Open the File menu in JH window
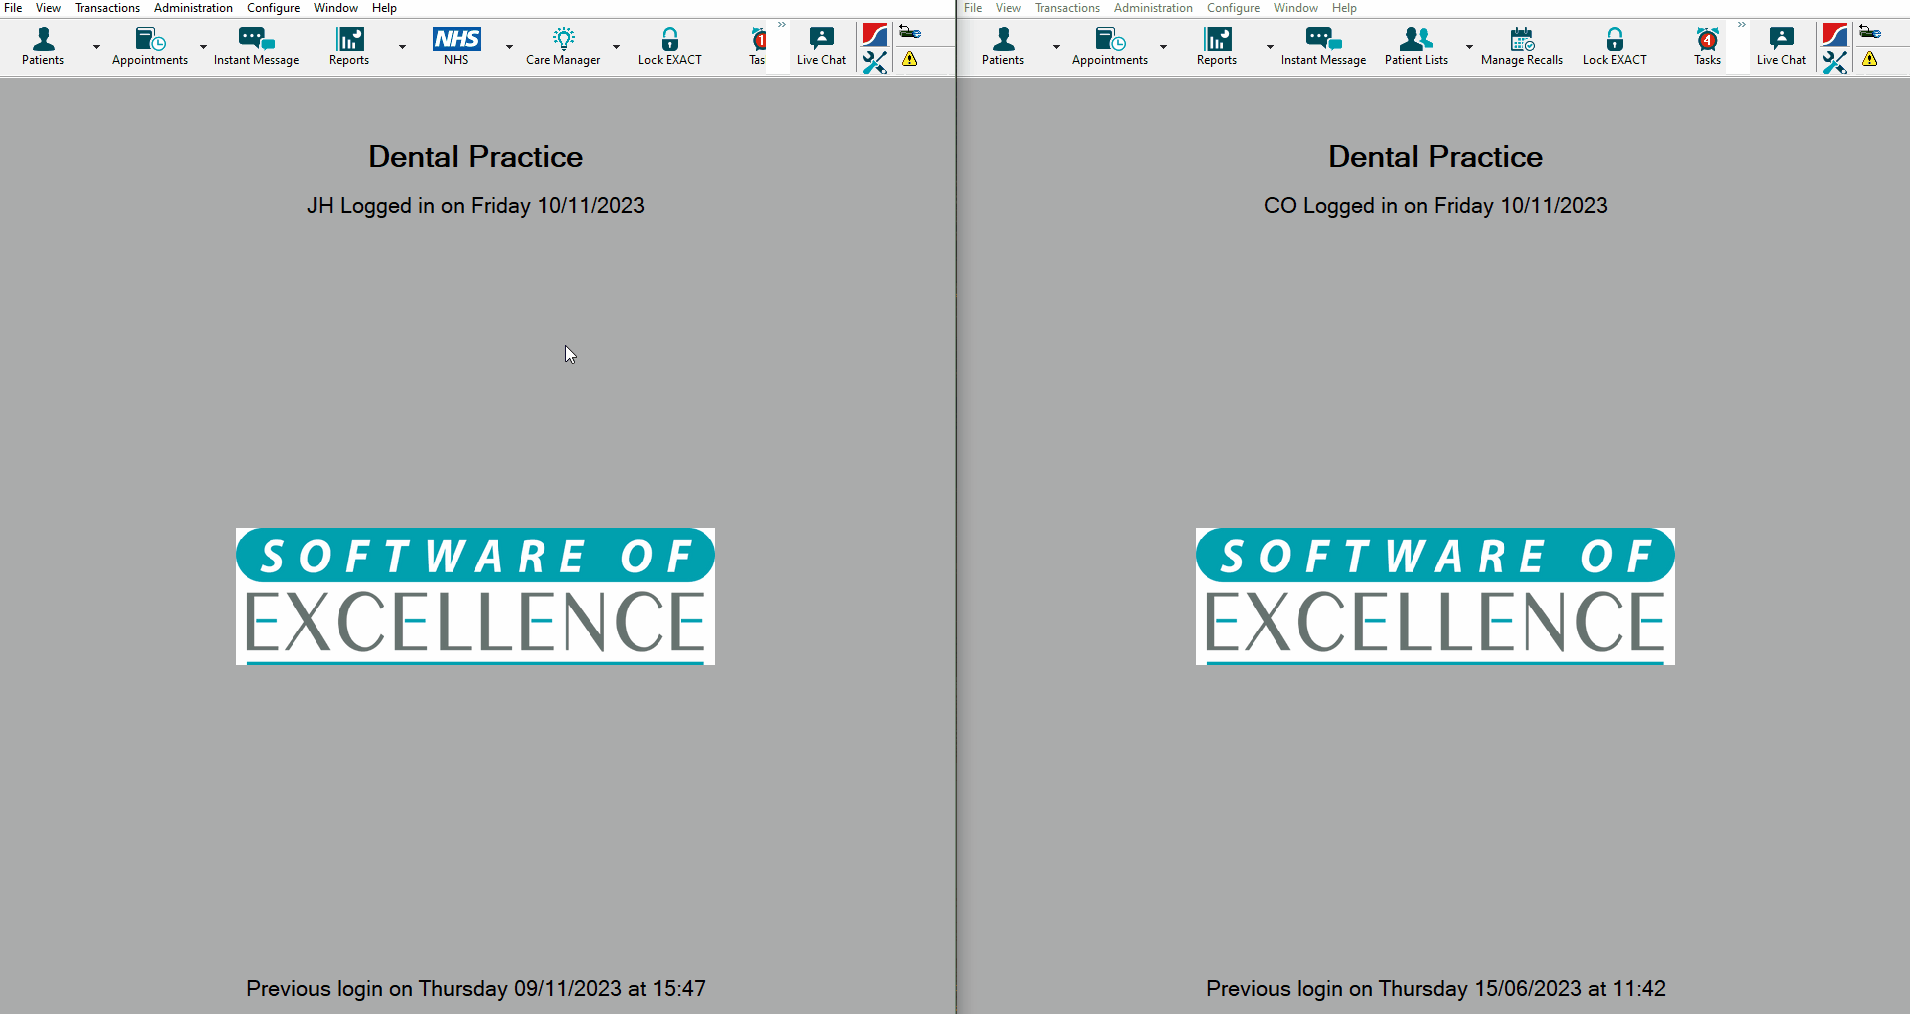The image size is (1910, 1014). point(13,8)
